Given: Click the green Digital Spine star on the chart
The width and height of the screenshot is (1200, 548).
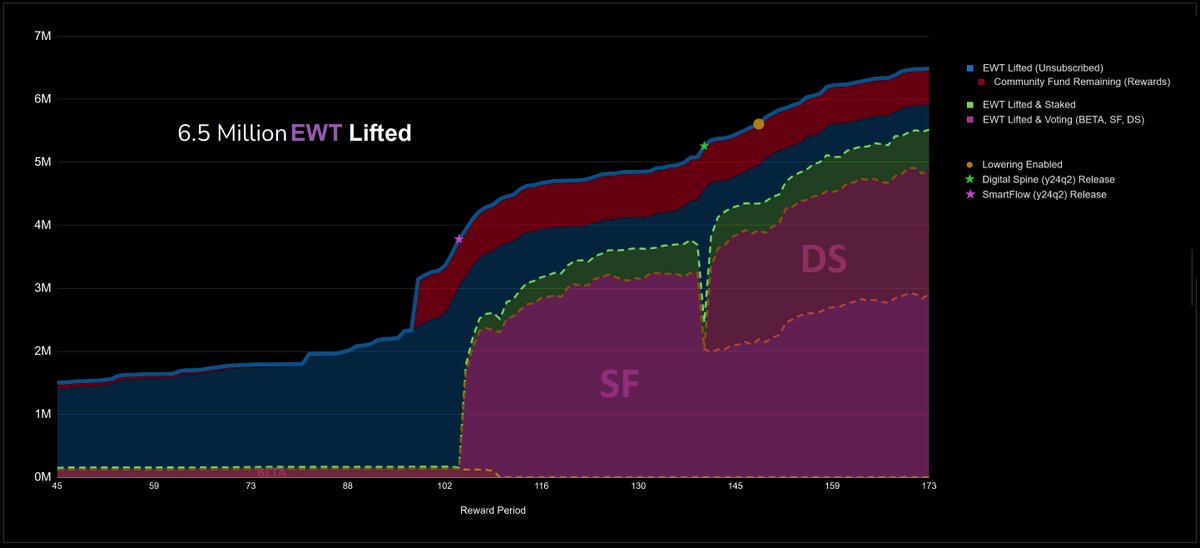Looking at the screenshot, I should coord(704,146).
